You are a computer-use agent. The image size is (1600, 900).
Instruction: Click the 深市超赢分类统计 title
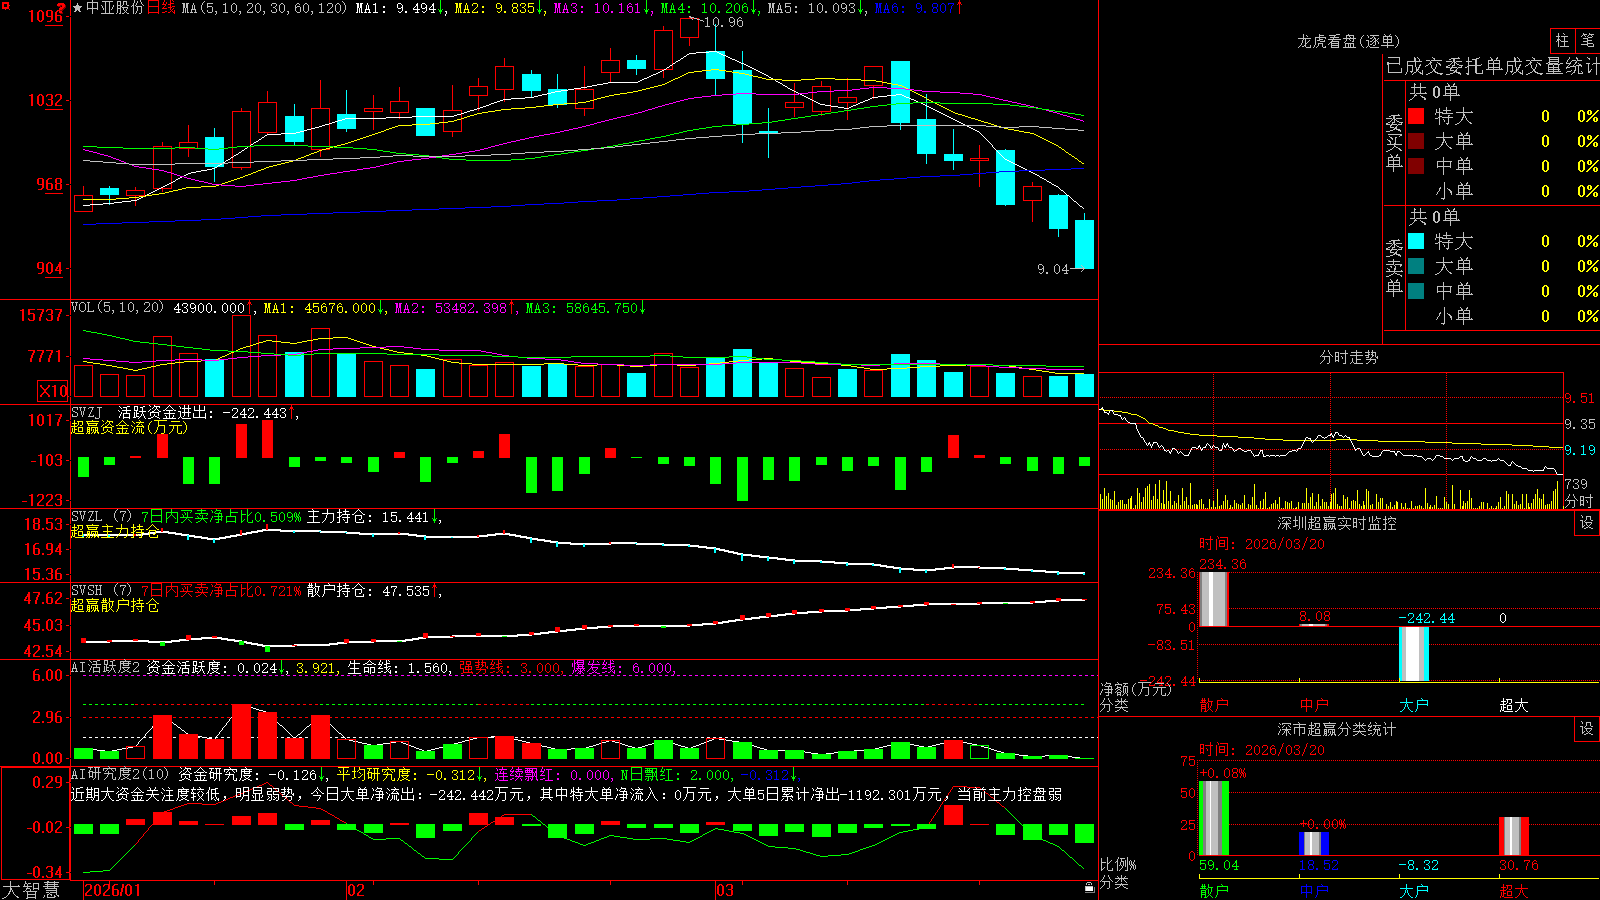[x=1337, y=729]
